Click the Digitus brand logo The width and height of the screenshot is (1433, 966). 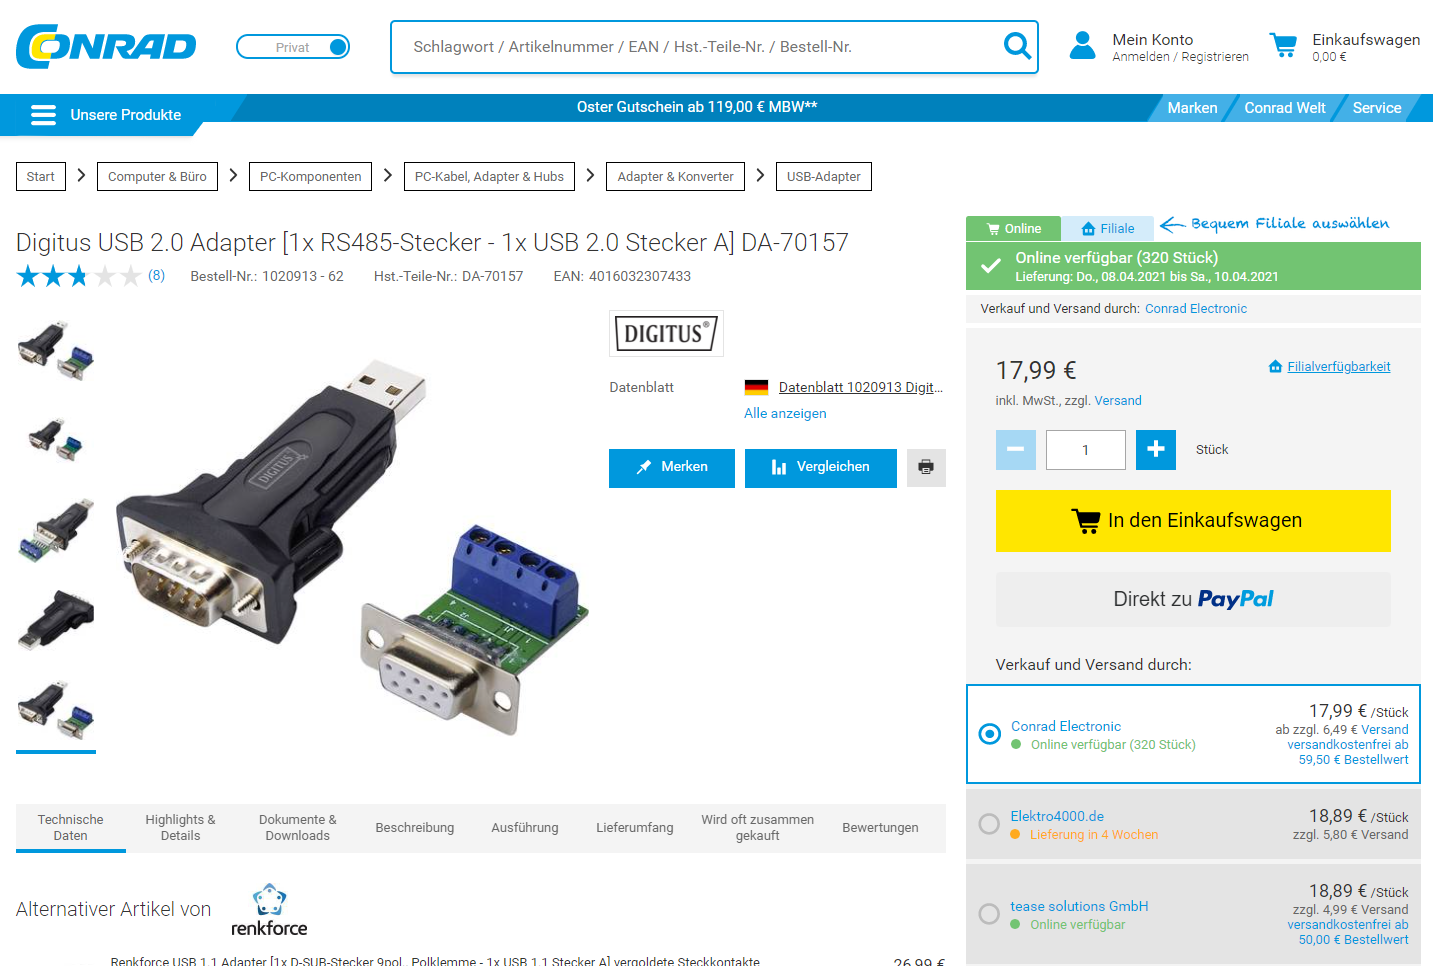pyautogui.click(x=666, y=333)
